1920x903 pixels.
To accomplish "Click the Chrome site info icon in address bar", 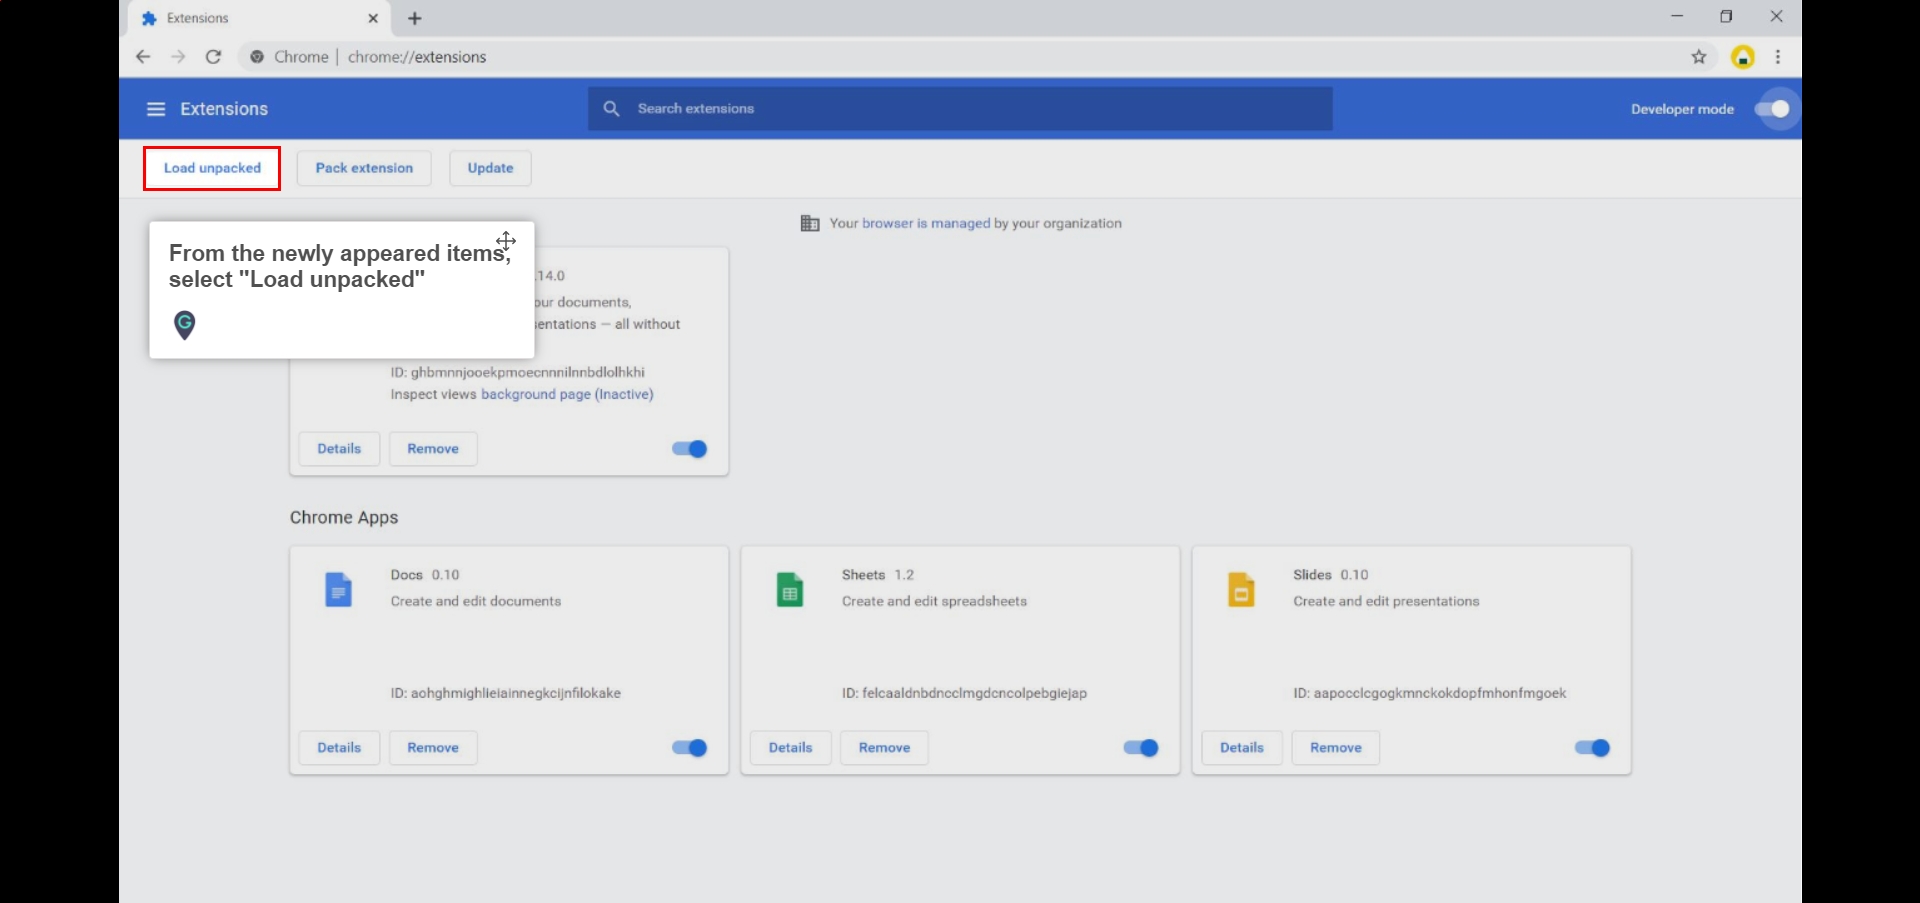I will [257, 57].
